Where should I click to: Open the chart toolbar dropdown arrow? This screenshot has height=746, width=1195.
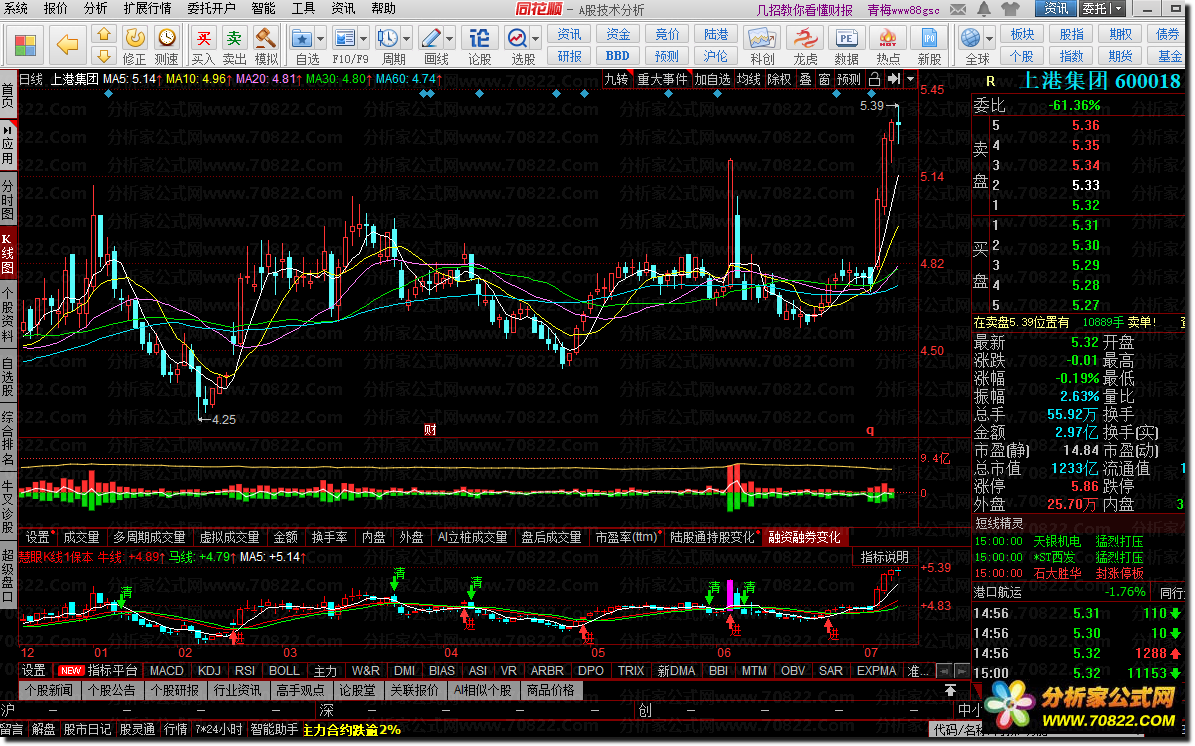click(911, 79)
